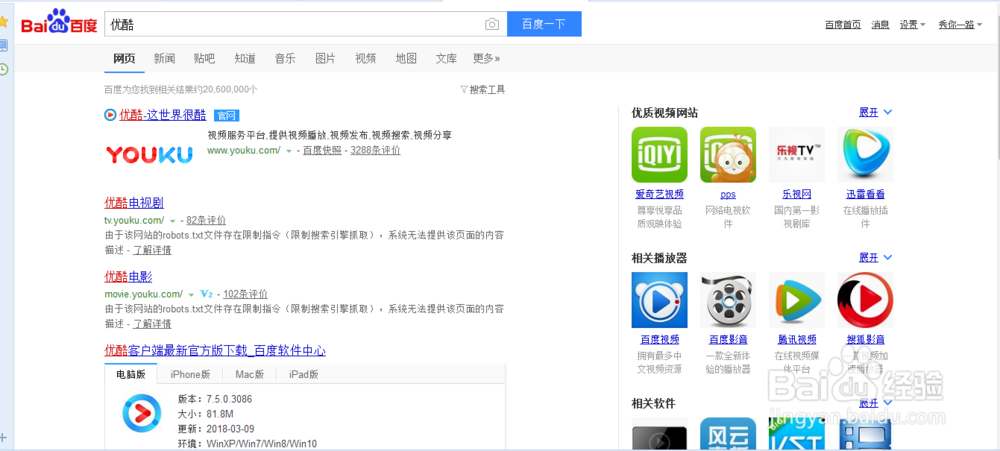Open the 秀你一脸 user menu
The height and width of the screenshot is (451, 1000).
coord(960,25)
